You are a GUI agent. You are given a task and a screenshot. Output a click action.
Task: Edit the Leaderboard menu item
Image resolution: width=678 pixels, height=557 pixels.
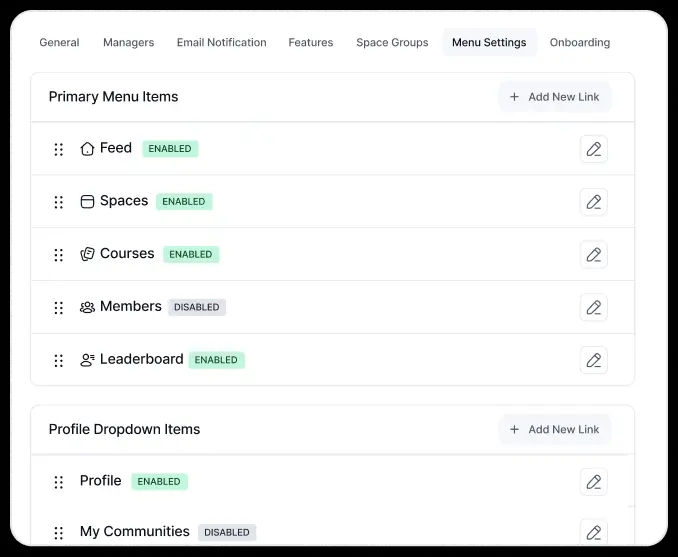(593, 360)
